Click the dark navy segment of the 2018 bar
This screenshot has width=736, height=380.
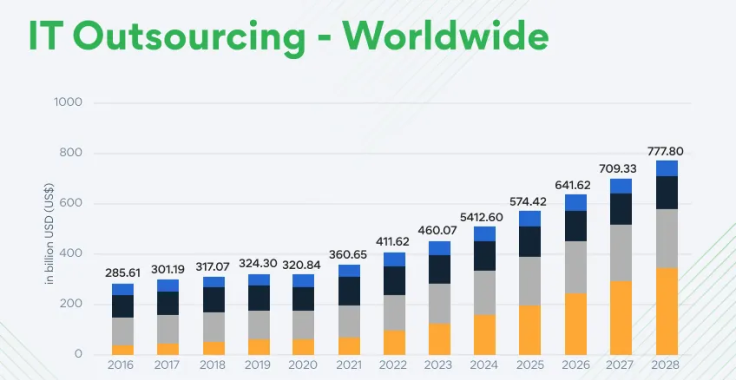[x=213, y=300]
